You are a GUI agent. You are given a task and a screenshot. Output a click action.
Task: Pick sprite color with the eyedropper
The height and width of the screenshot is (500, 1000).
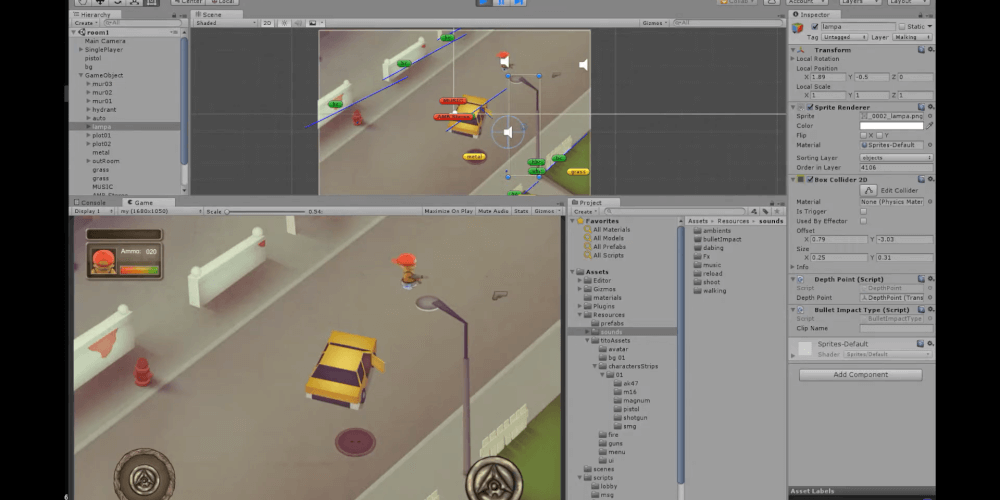tap(929, 126)
